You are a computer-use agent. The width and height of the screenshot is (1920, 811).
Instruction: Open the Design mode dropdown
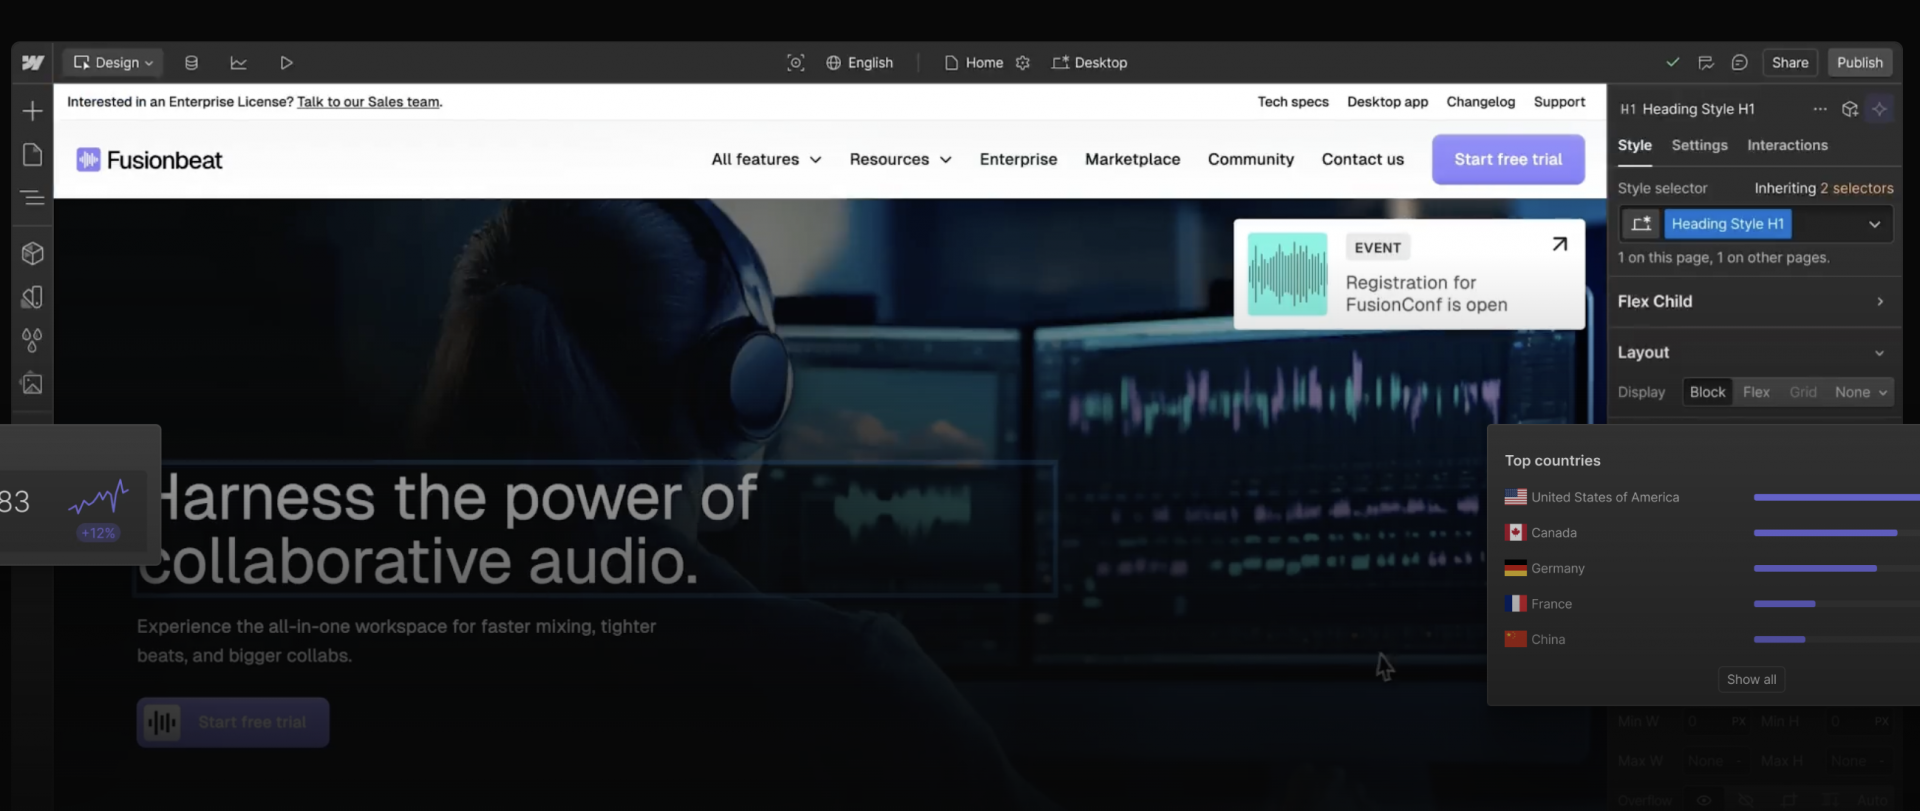tap(114, 63)
